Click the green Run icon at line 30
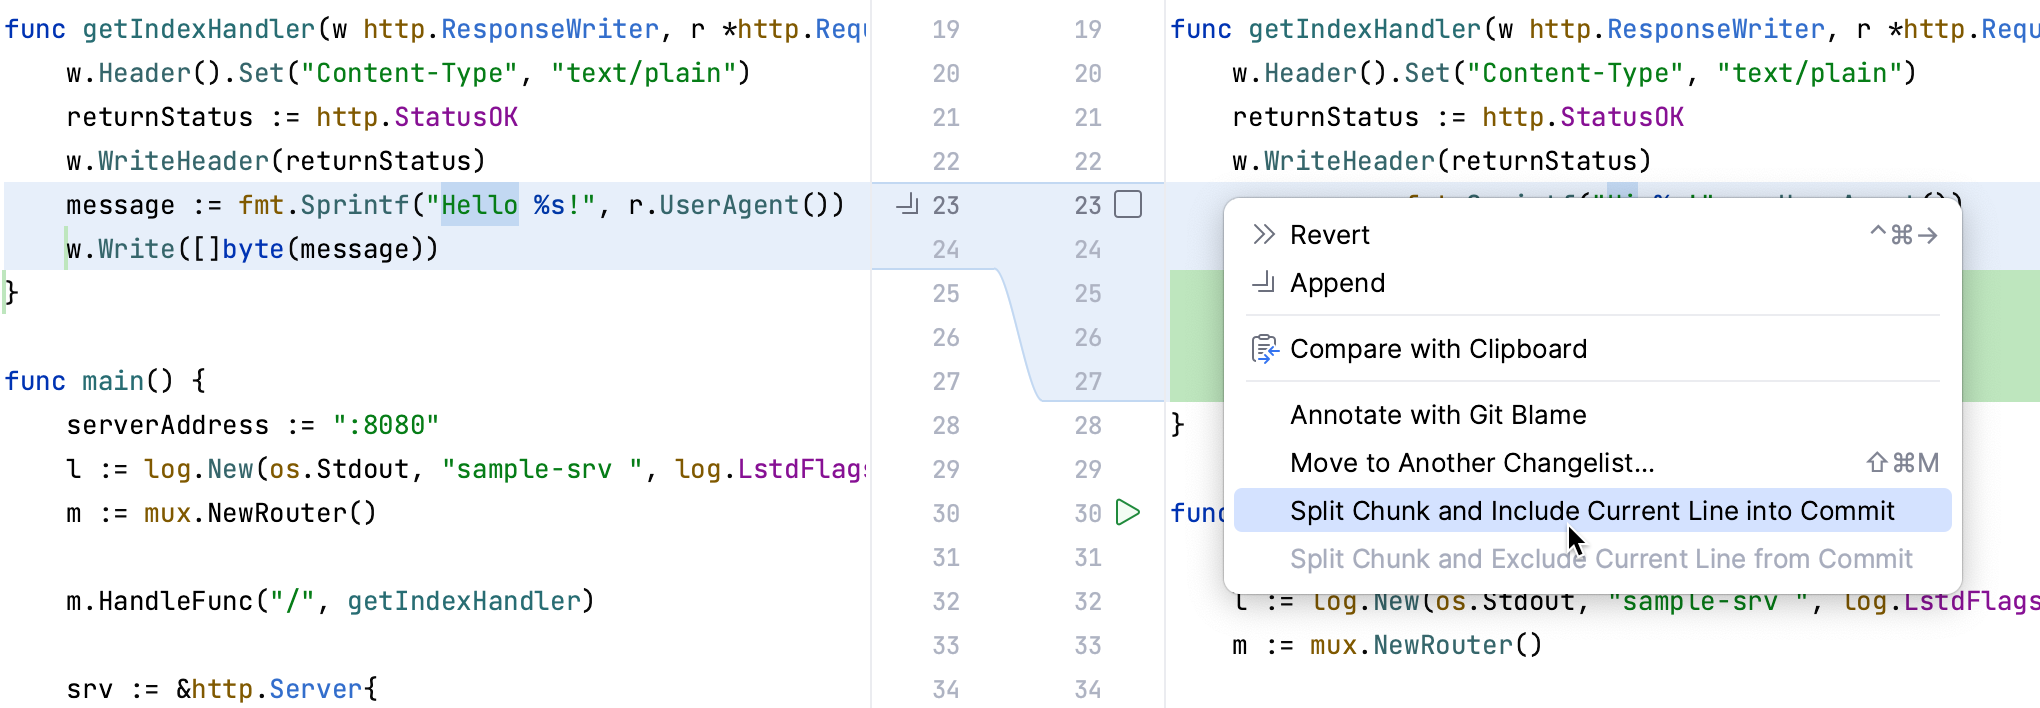 coord(1128,513)
